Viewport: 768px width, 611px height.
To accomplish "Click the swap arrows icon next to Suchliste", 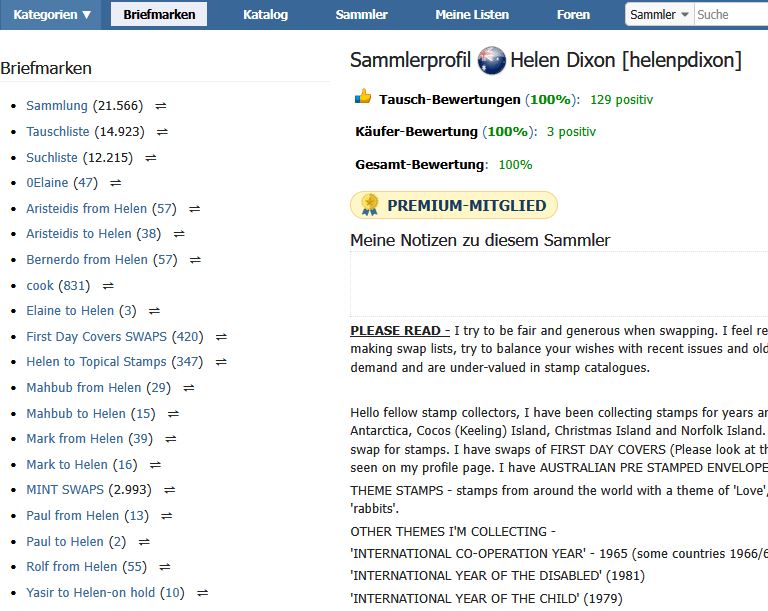I will tap(151, 158).
